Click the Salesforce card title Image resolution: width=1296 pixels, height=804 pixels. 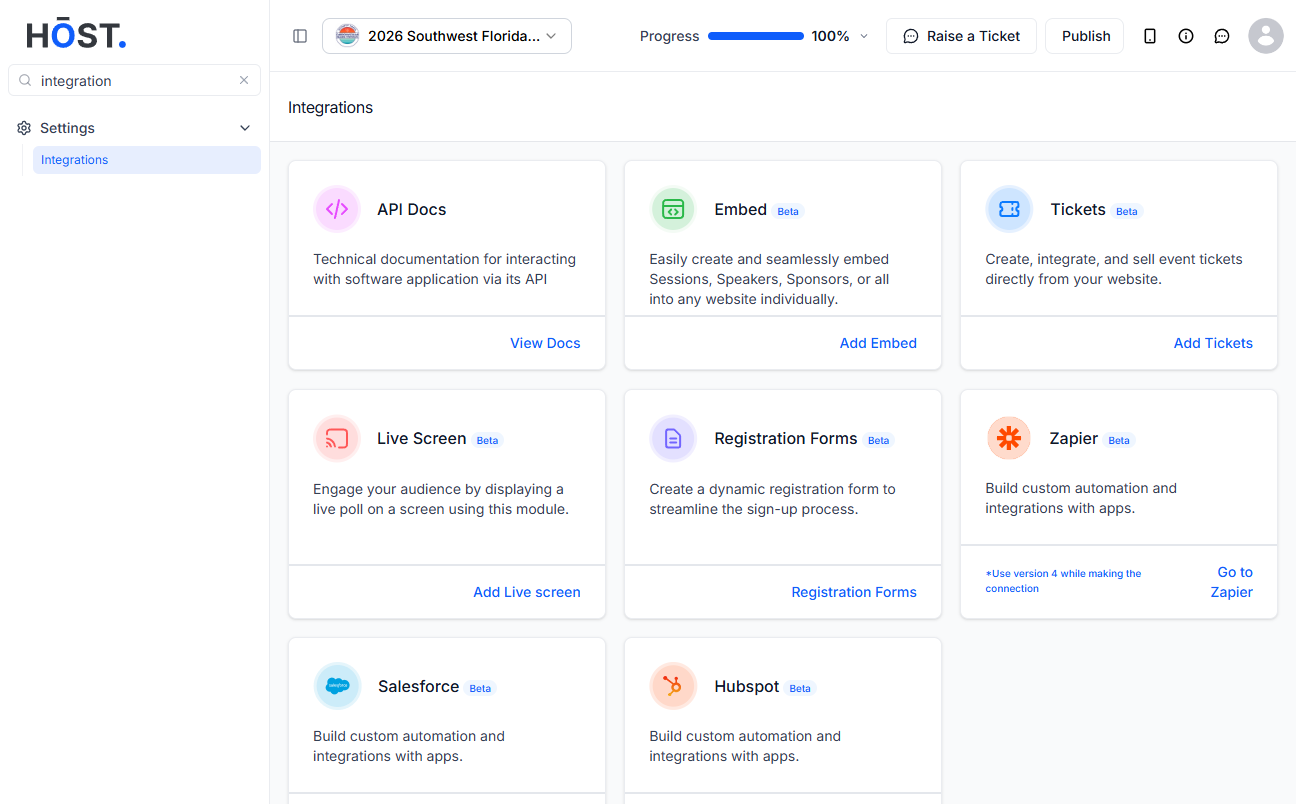[418, 686]
